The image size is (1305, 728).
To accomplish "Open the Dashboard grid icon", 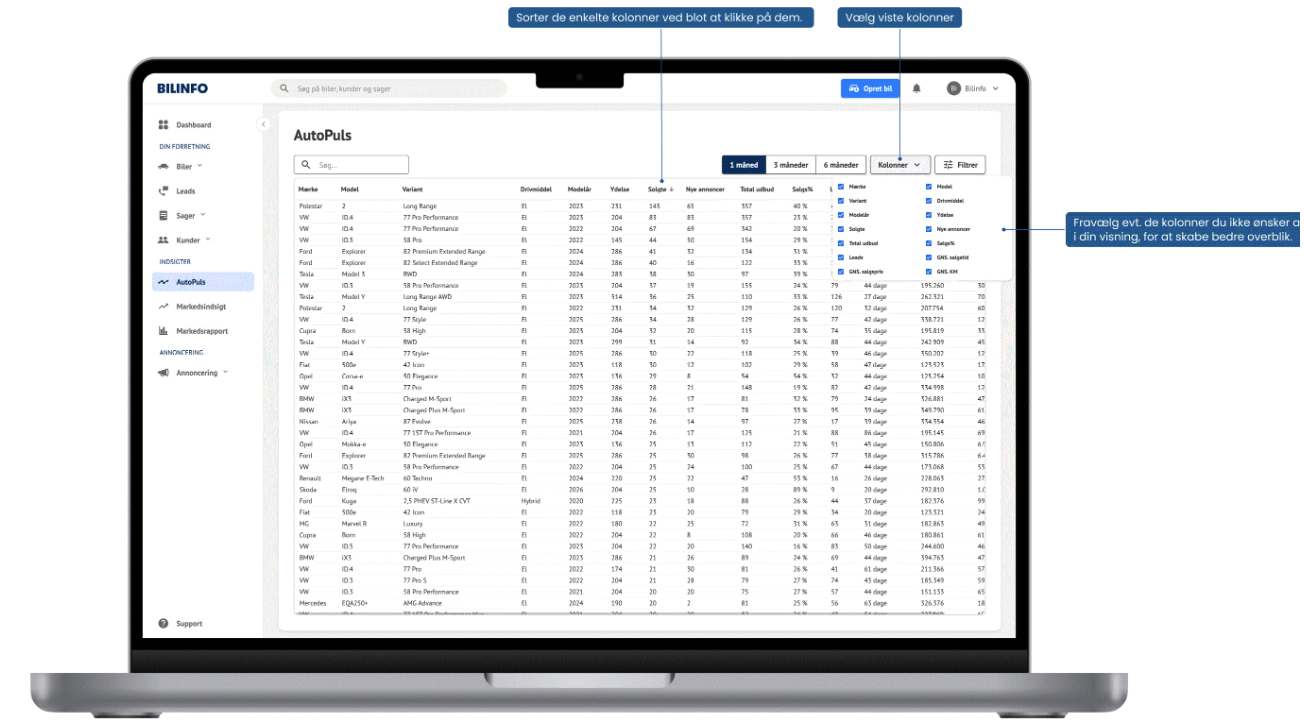I will (163, 125).
